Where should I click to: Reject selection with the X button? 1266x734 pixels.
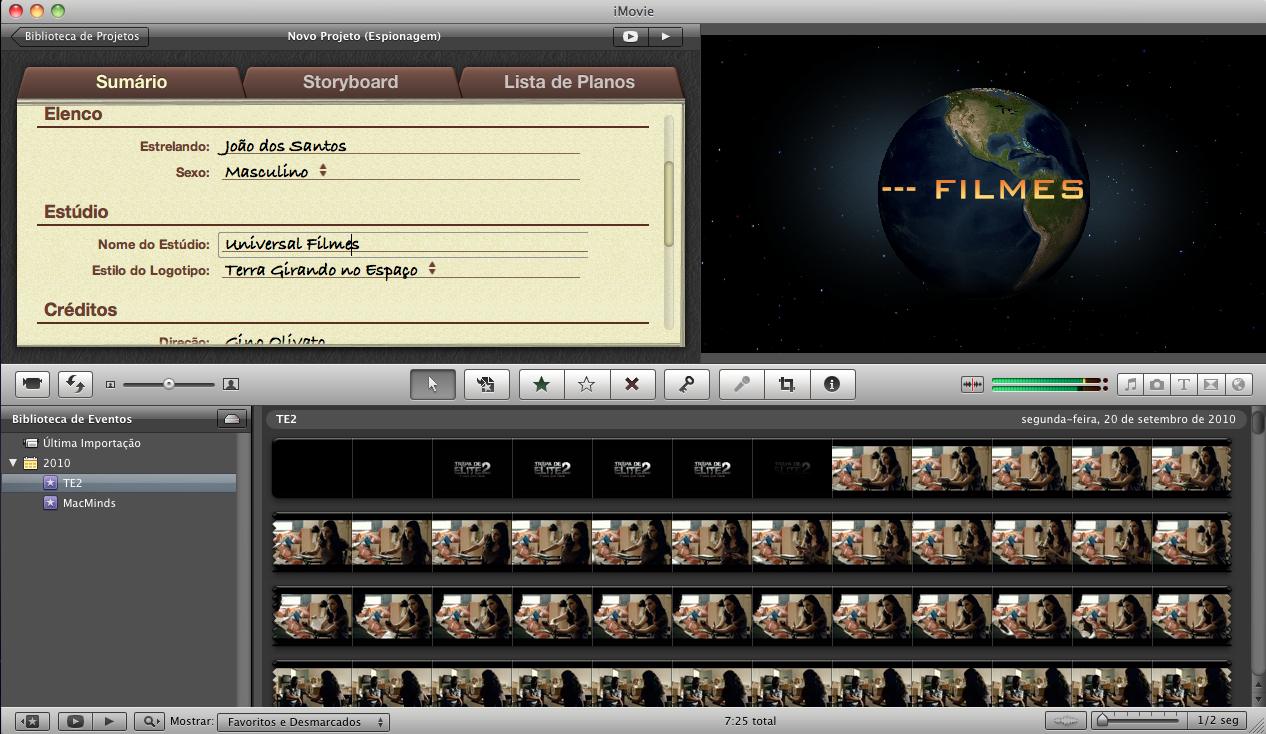pyautogui.click(x=632, y=384)
